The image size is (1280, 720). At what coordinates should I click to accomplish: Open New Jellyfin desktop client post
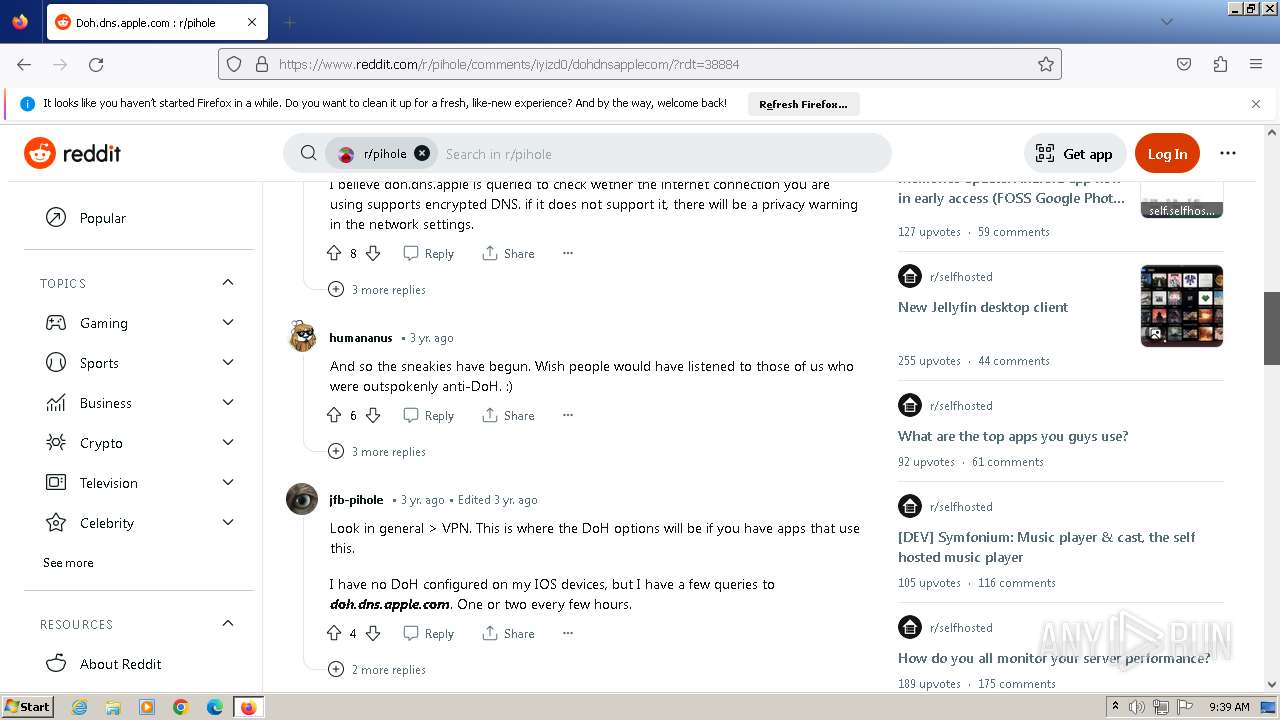click(x=983, y=307)
